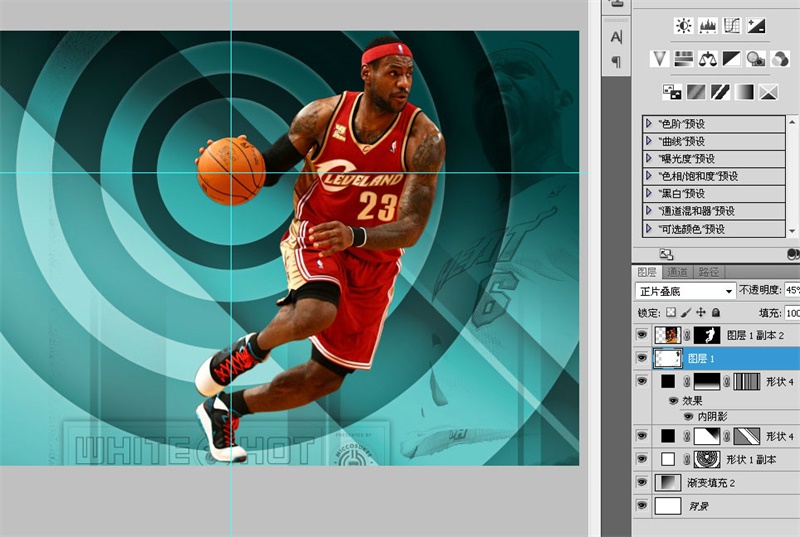Open the 正片叠底 blend mode dropdown

[x=685, y=290]
